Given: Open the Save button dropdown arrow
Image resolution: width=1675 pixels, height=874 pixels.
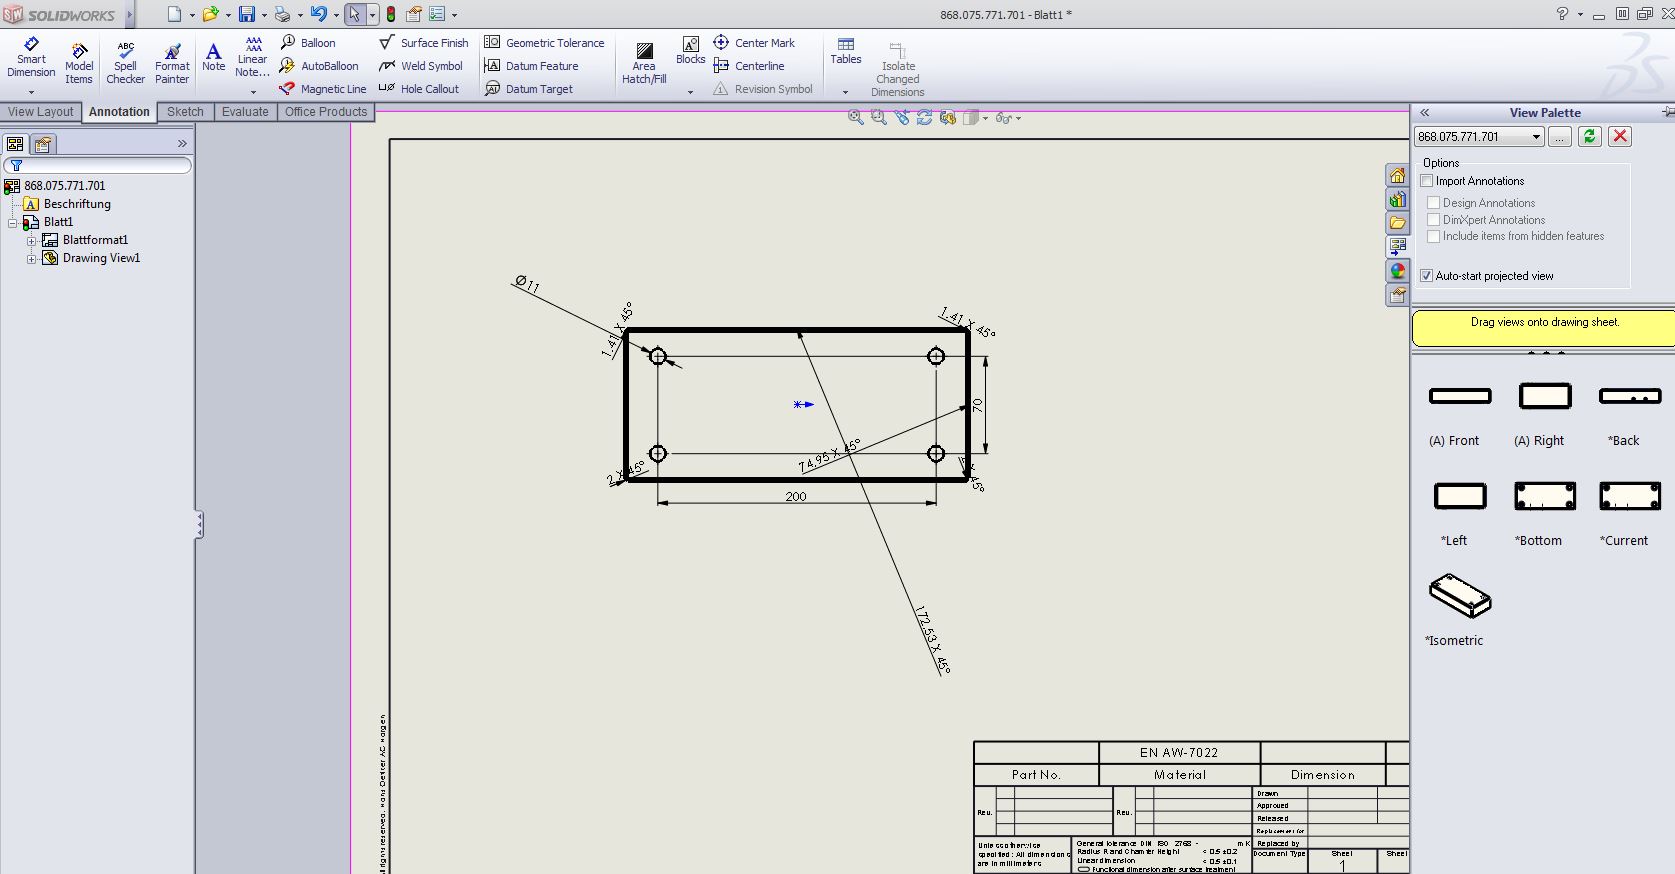Looking at the screenshot, I should click(x=264, y=15).
